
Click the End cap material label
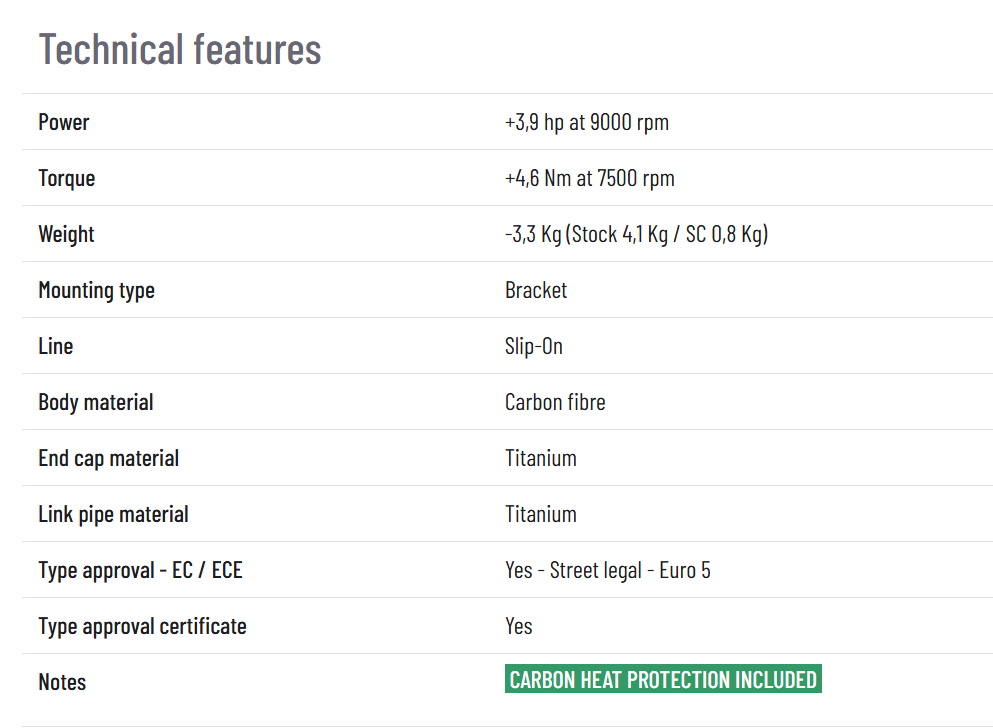tap(109, 458)
